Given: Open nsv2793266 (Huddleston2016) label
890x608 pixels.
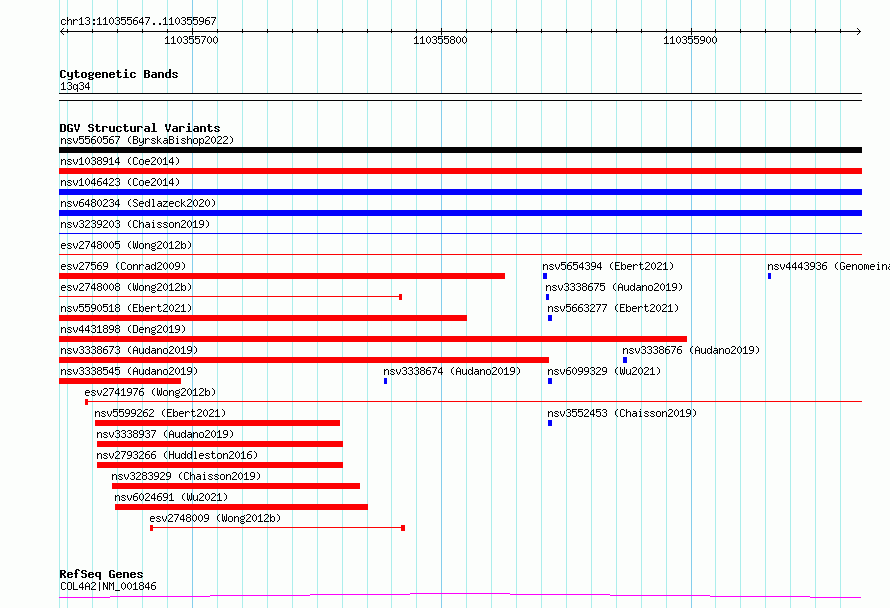Looking at the screenshot, I should pos(177,455).
